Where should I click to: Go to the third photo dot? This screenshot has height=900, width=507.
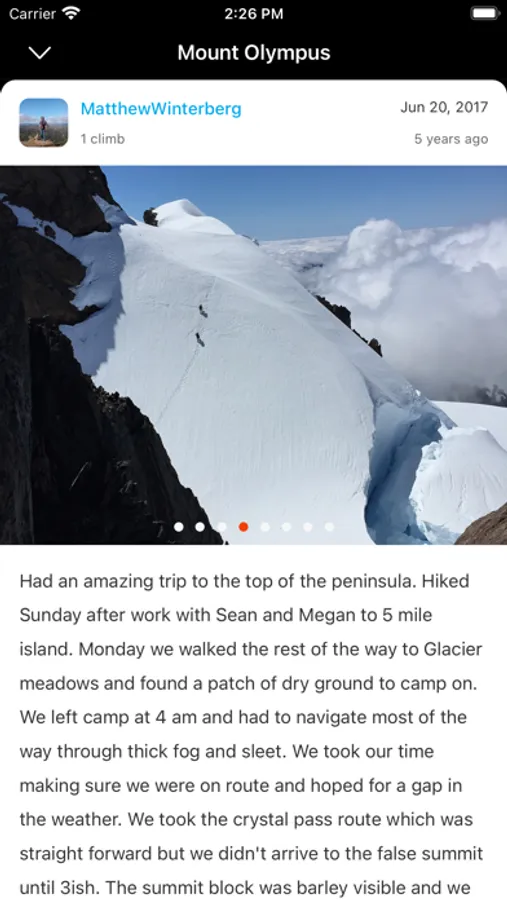[x=222, y=526]
